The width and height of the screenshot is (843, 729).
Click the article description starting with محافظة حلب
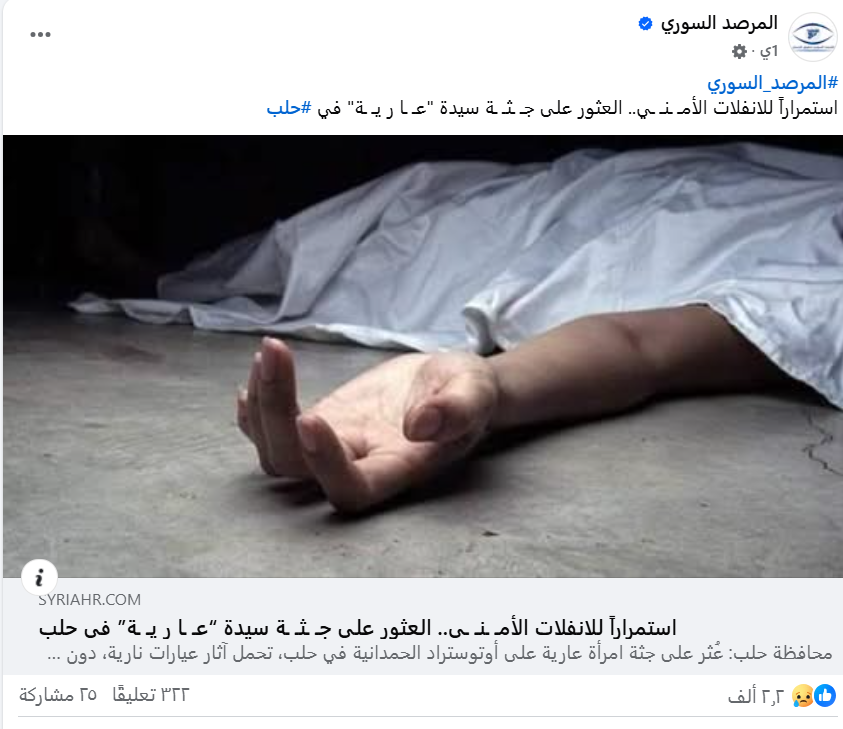[x=440, y=654]
